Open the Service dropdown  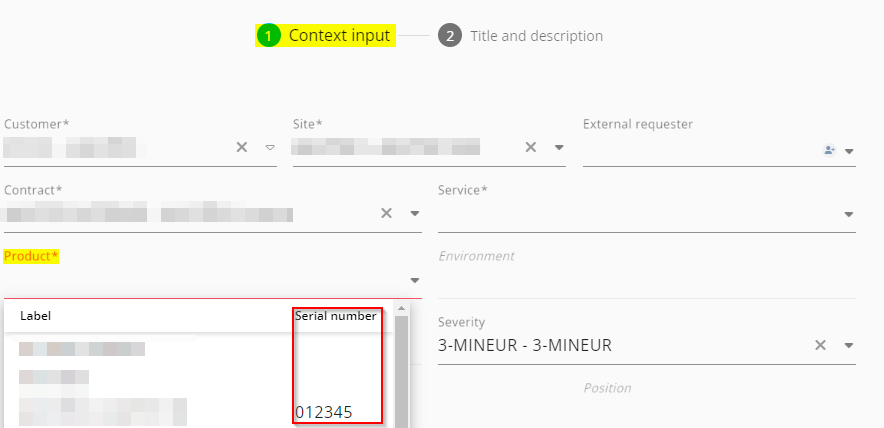pos(849,214)
